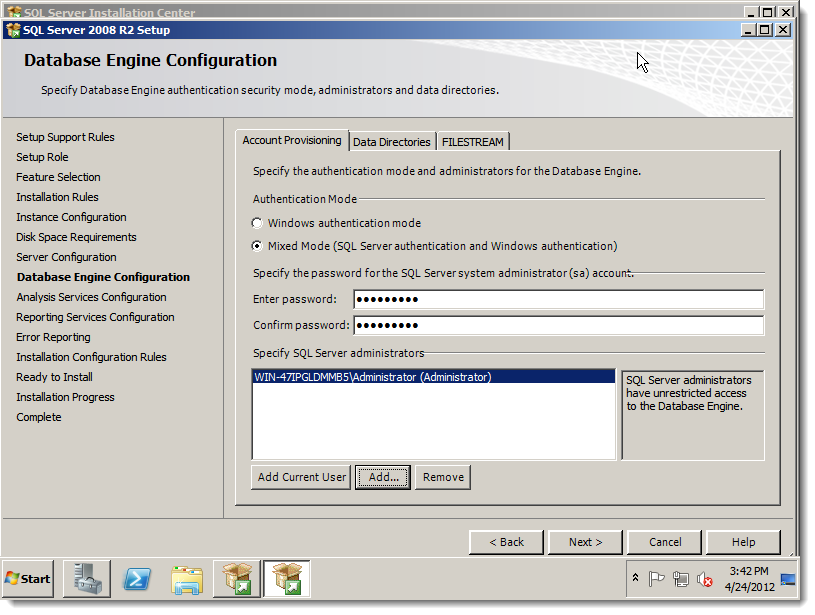Click the Setup Support Rules step
The height and width of the screenshot is (615, 815).
tap(65, 137)
